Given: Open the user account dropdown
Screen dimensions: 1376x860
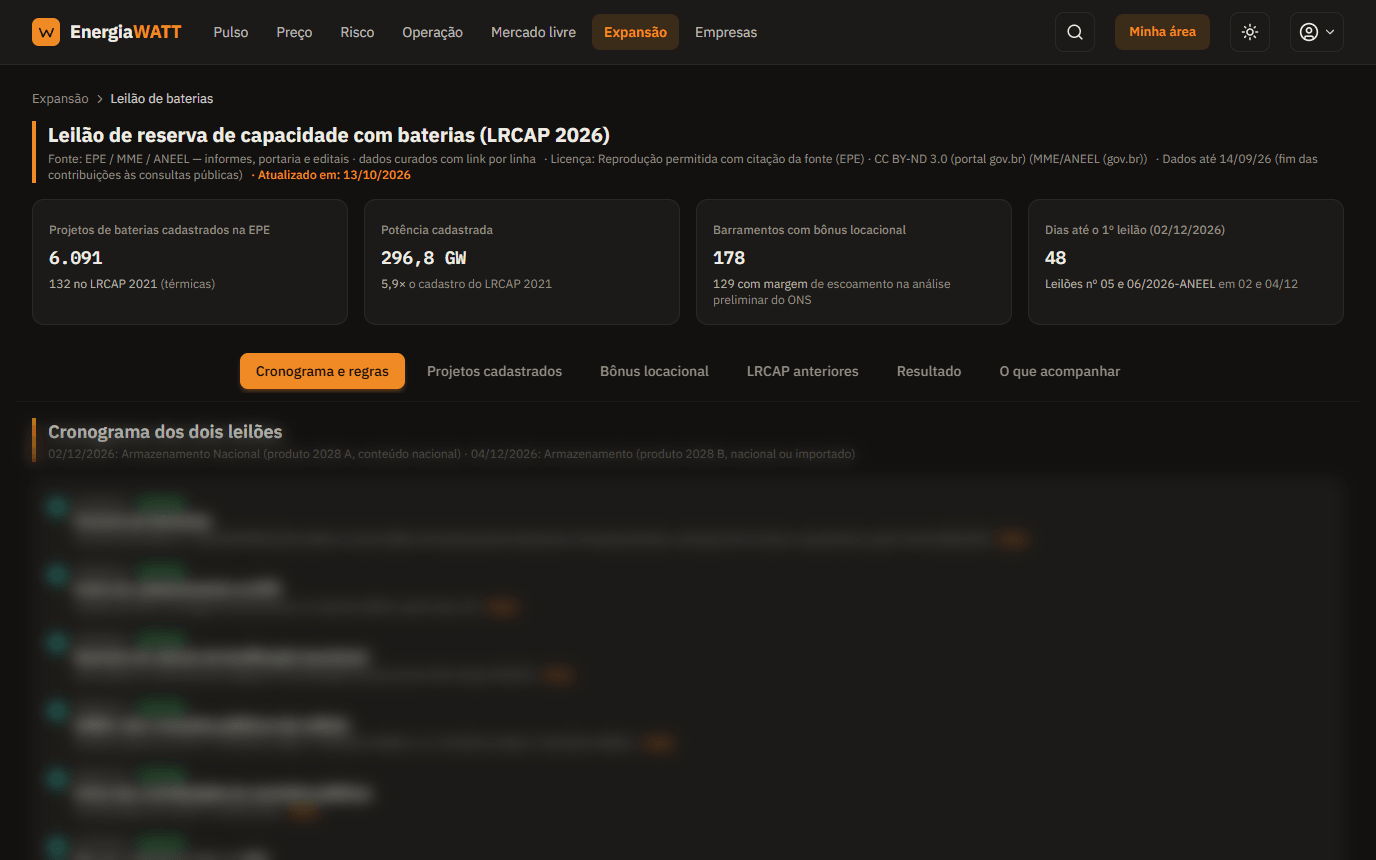Looking at the screenshot, I should pyautogui.click(x=1316, y=32).
